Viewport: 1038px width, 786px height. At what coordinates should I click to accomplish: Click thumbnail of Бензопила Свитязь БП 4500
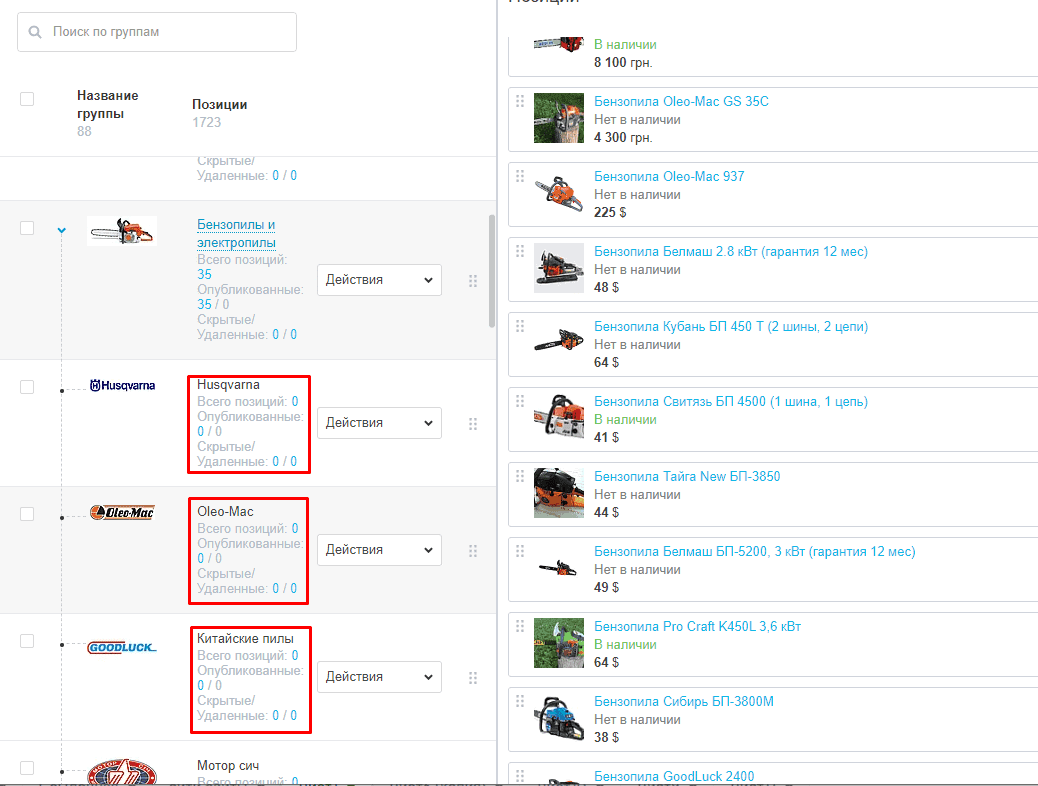[559, 418]
